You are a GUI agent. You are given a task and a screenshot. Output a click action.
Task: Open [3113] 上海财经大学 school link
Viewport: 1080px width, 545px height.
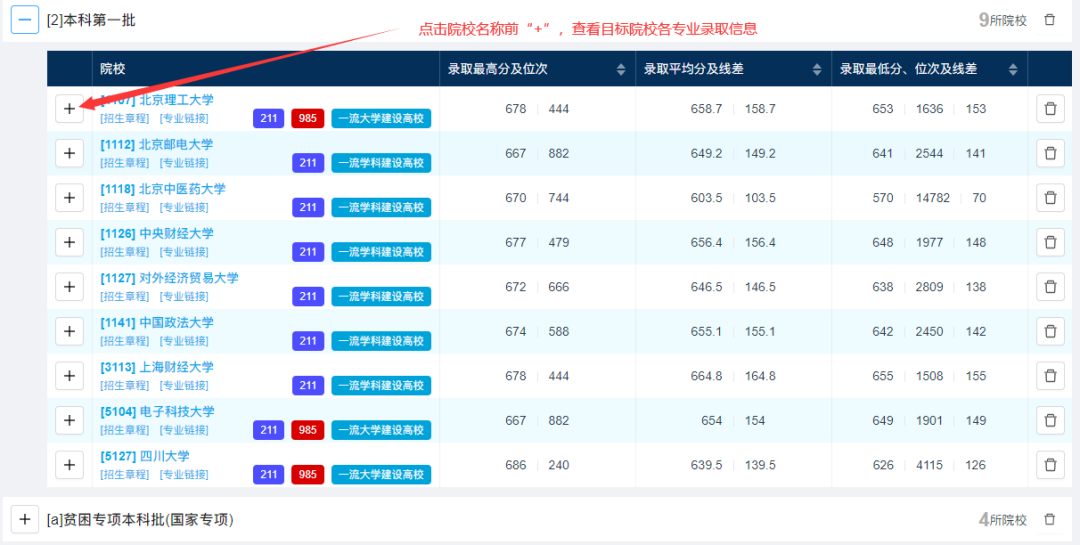click(x=157, y=367)
